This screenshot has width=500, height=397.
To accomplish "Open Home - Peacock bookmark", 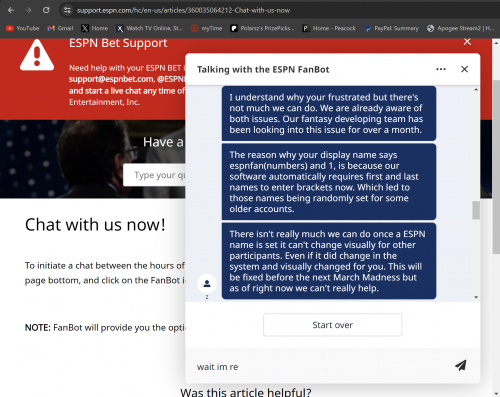I will (x=329, y=28).
